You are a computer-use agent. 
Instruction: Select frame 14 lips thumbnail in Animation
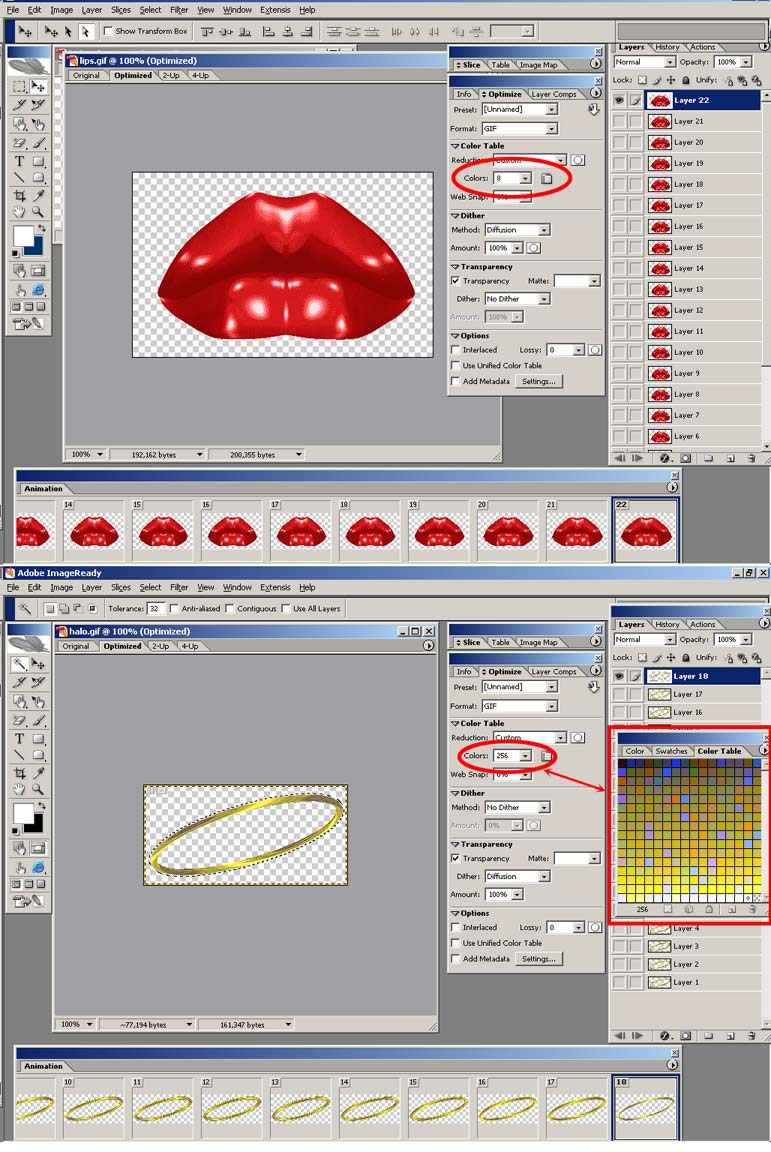click(x=91, y=531)
